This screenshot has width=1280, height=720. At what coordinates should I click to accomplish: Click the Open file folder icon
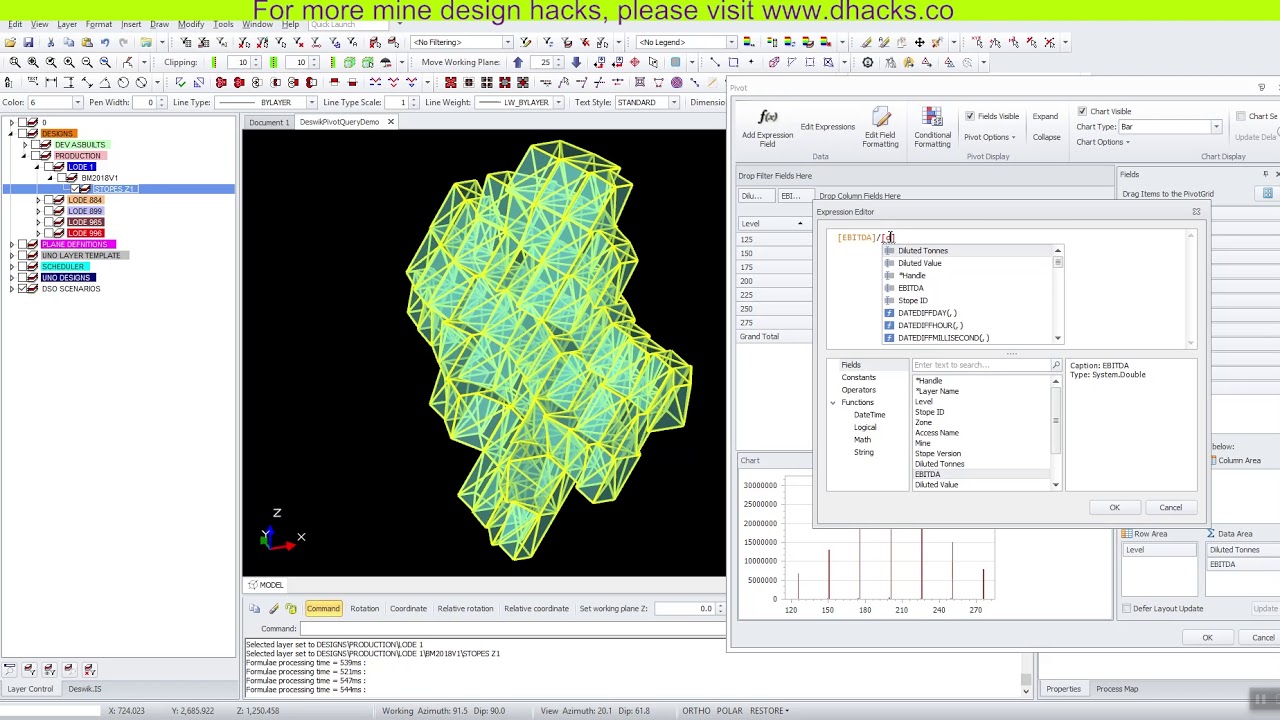[10, 42]
